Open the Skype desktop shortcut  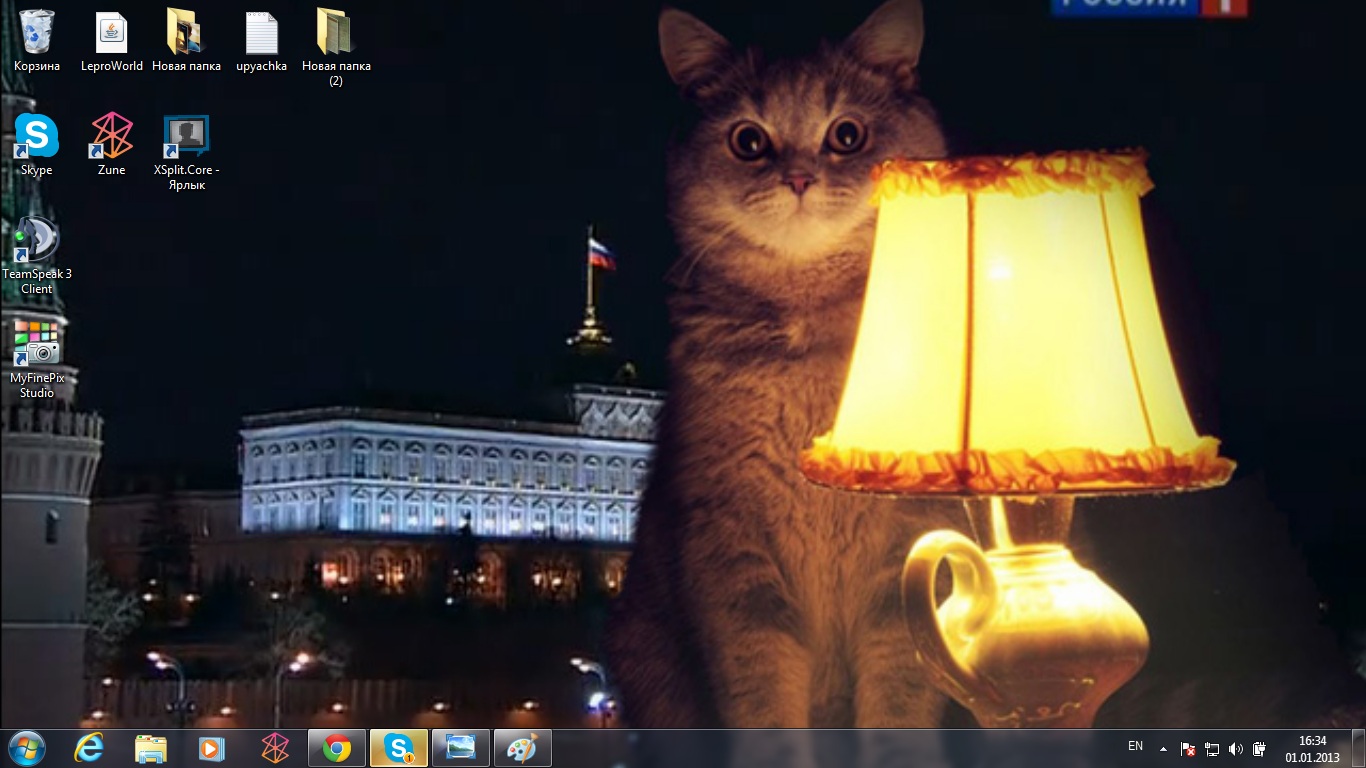click(x=37, y=137)
